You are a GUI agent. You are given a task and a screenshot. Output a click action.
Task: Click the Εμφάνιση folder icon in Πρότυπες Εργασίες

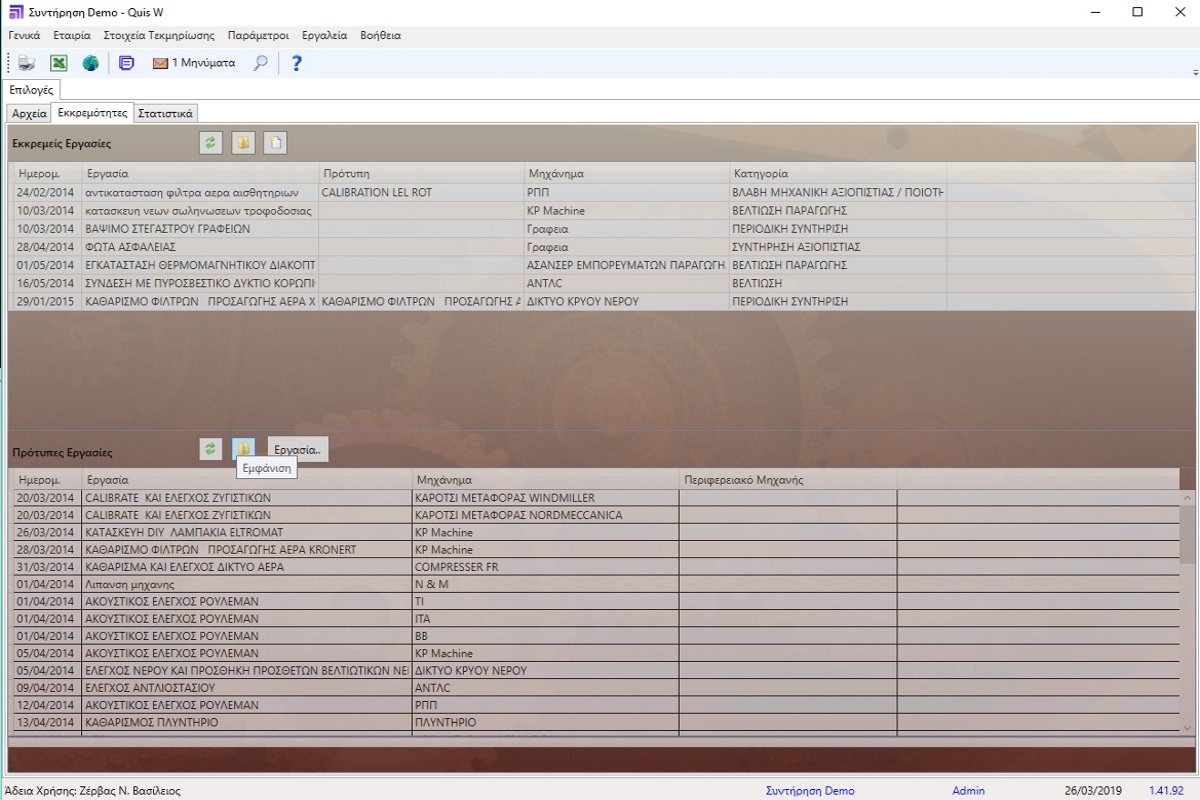point(243,449)
